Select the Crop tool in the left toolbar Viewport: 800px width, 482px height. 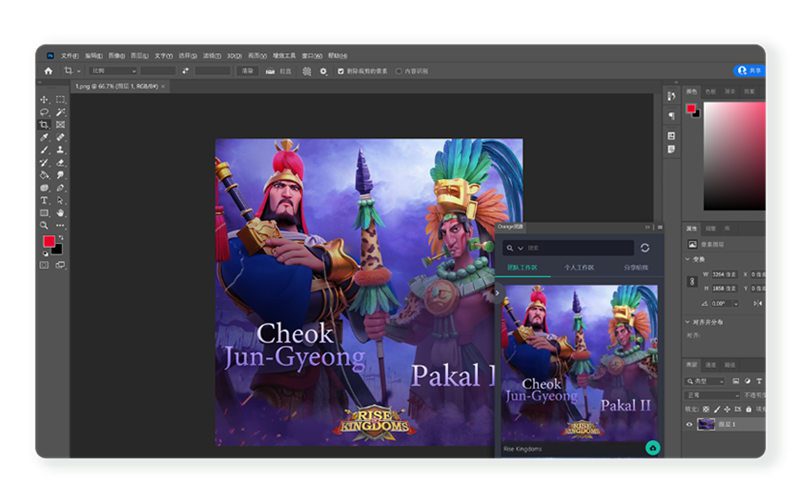pyautogui.click(x=44, y=125)
